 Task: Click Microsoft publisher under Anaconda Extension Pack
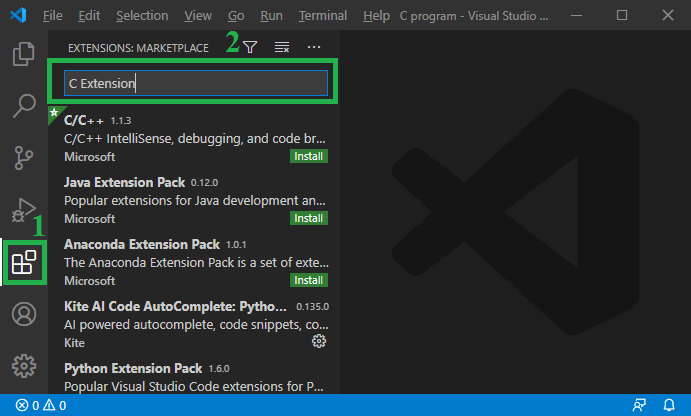coord(89,281)
